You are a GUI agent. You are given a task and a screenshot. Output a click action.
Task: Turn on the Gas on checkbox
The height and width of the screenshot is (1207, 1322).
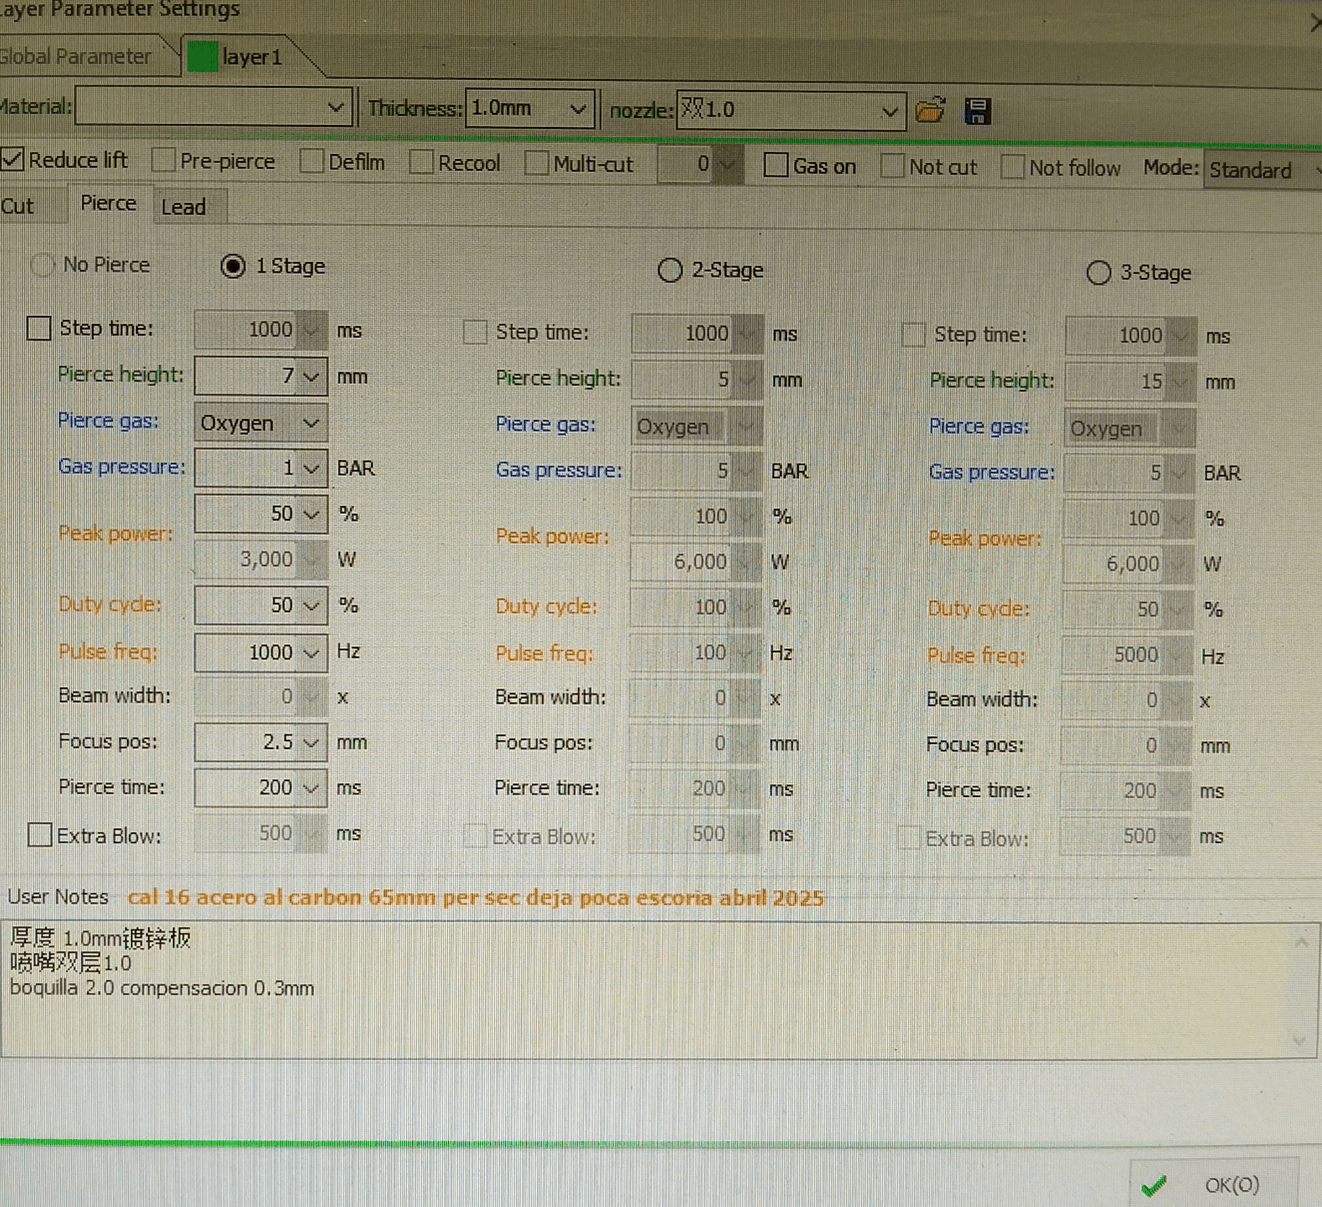coord(776,166)
